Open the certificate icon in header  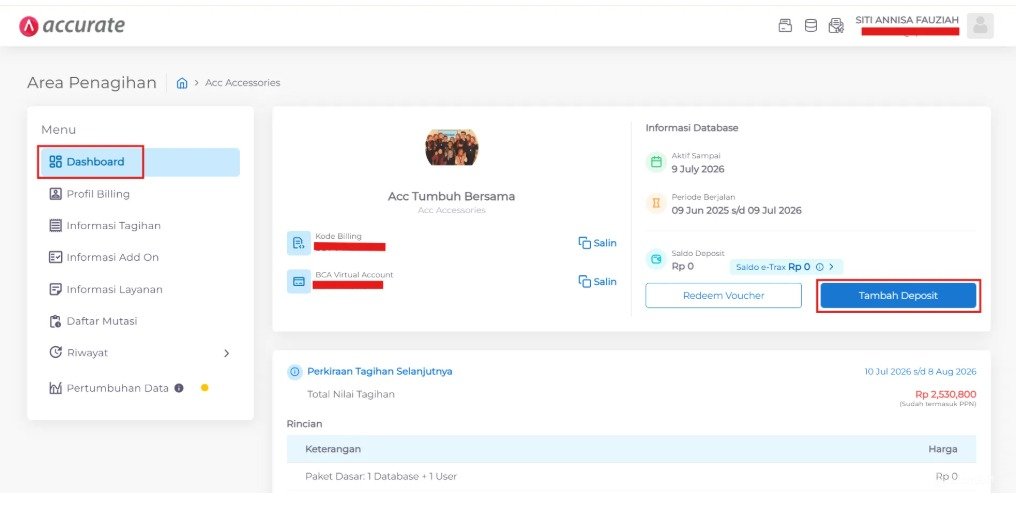(836, 25)
